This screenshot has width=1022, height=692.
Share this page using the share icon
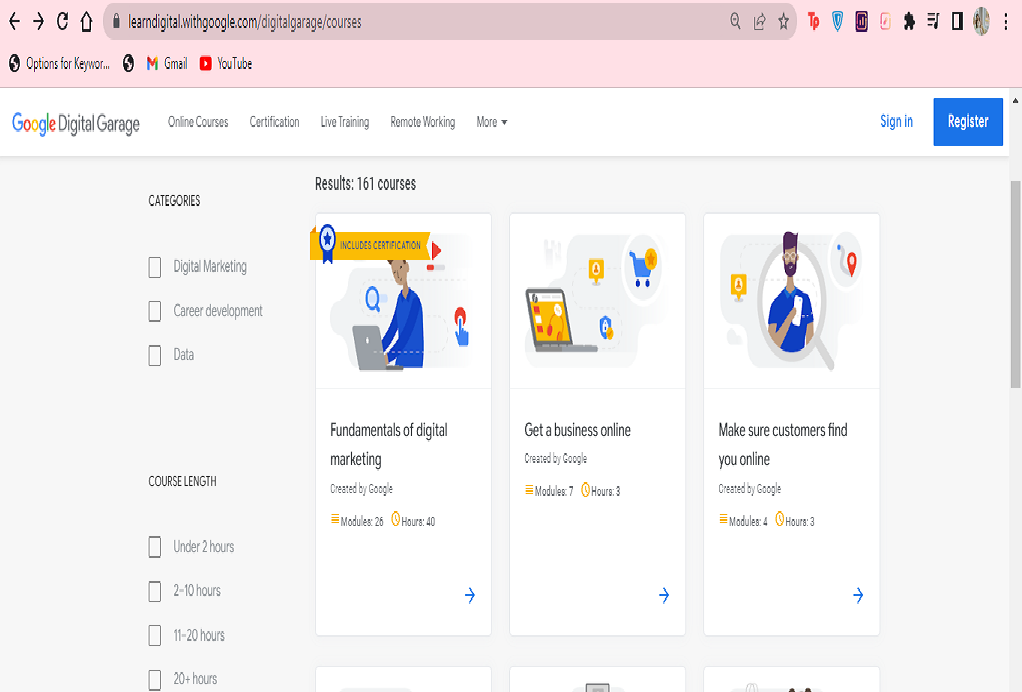coord(759,22)
